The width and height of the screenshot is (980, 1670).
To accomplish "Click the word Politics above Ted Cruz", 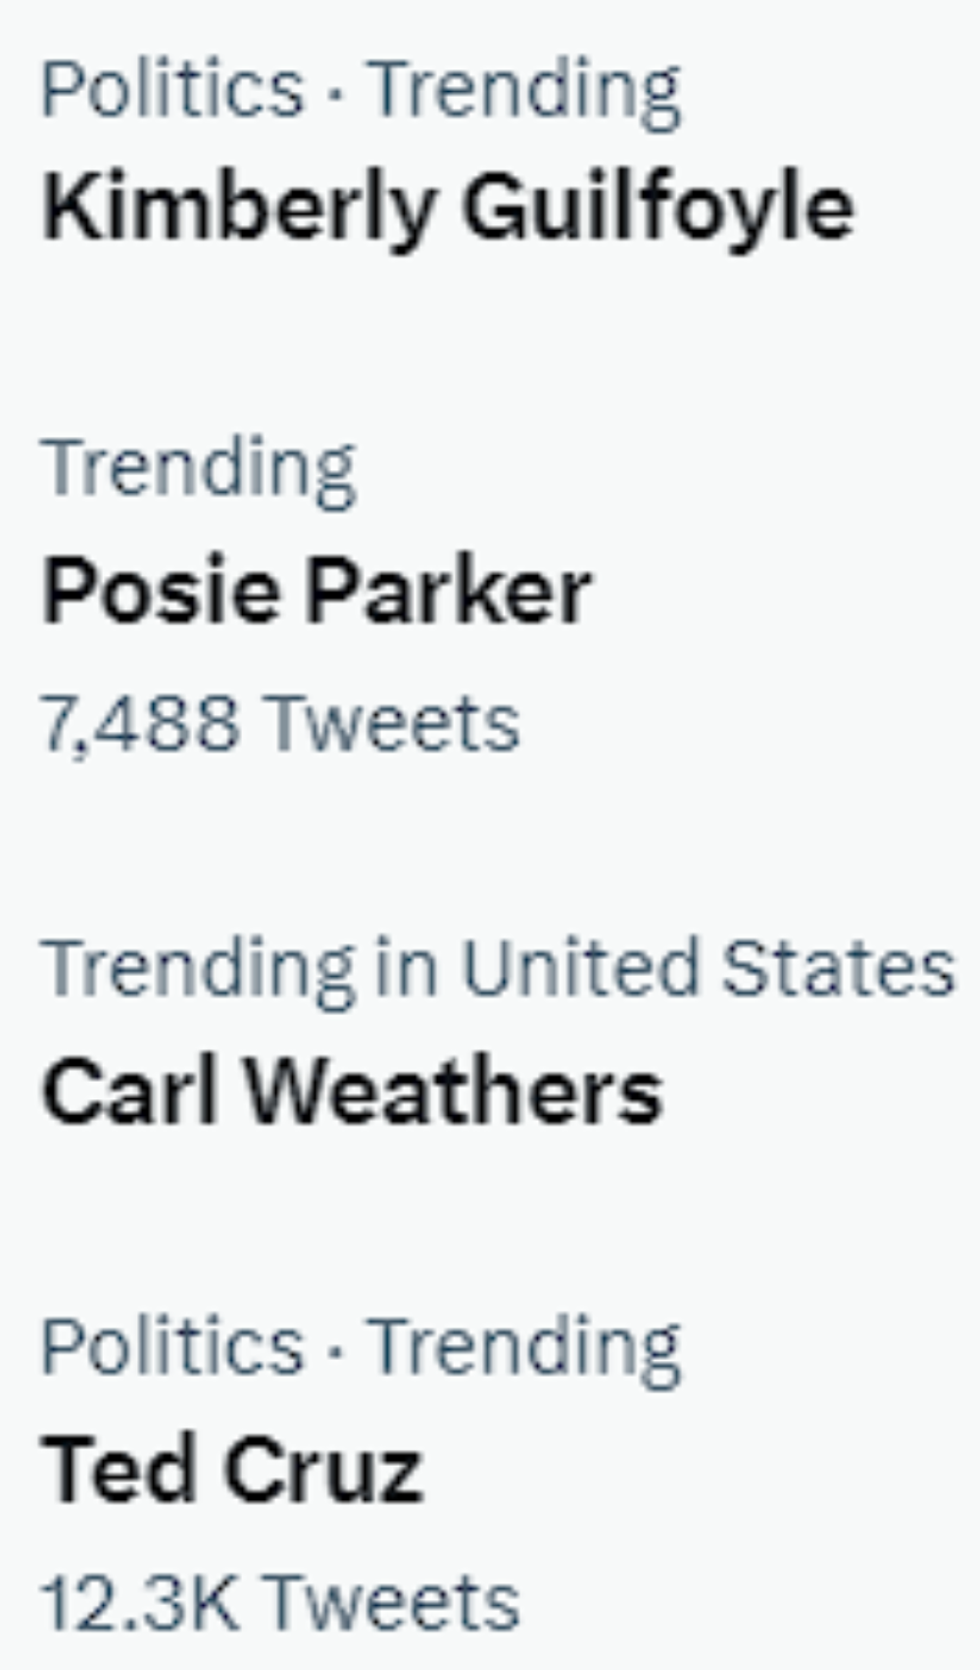I will pyautogui.click(x=172, y=1346).
